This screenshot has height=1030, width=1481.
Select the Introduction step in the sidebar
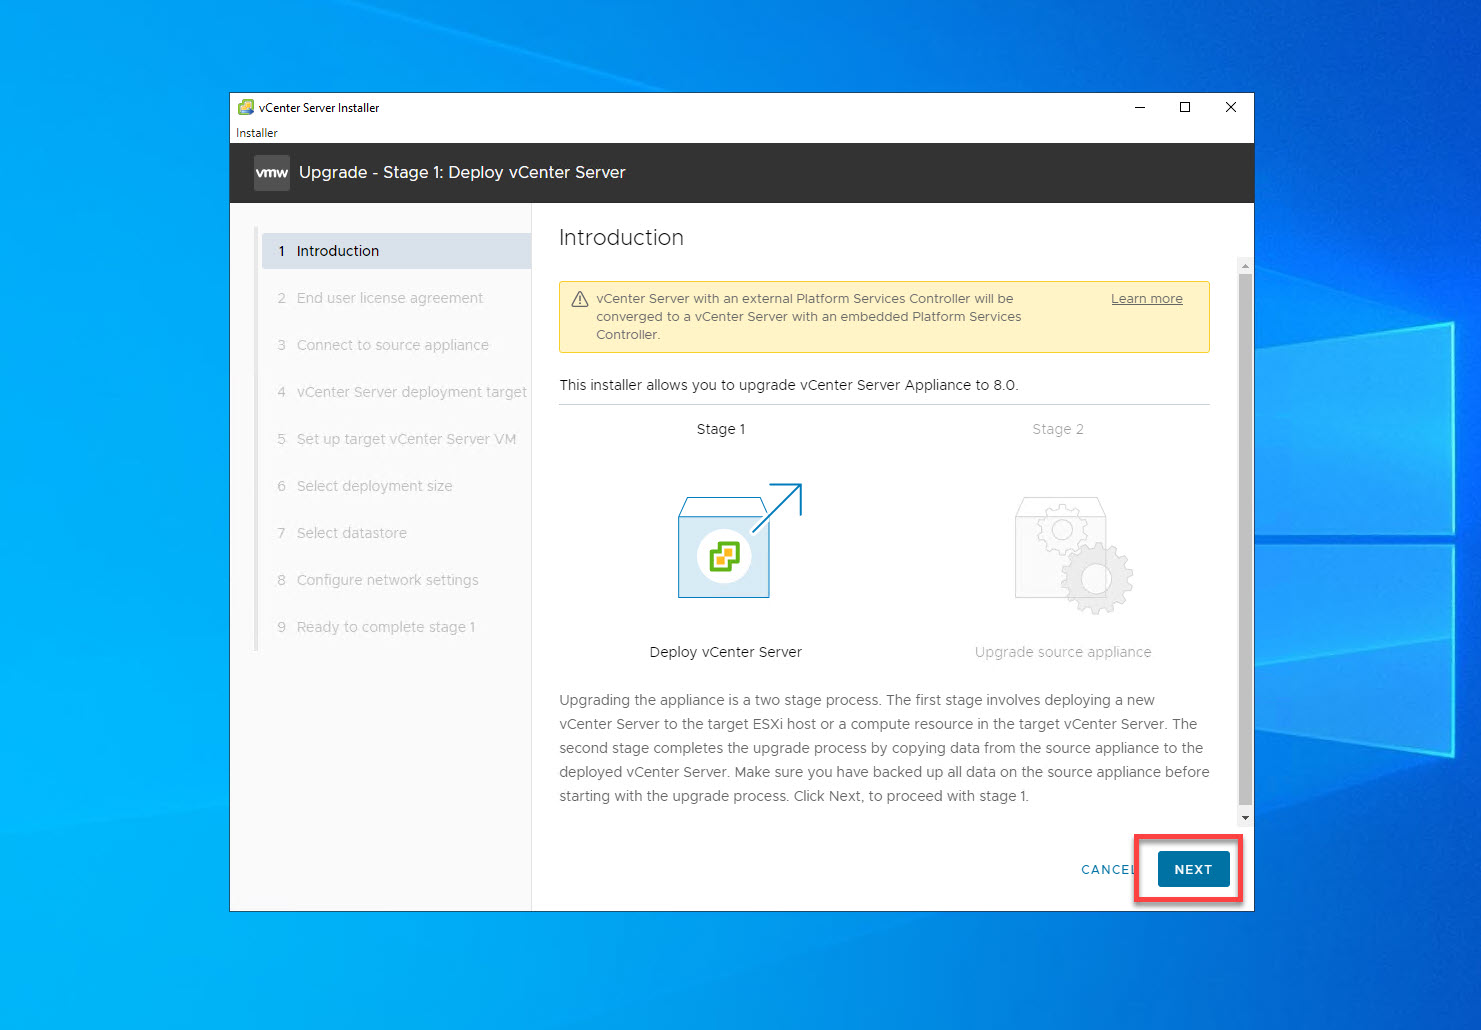[x=337, y=250]
